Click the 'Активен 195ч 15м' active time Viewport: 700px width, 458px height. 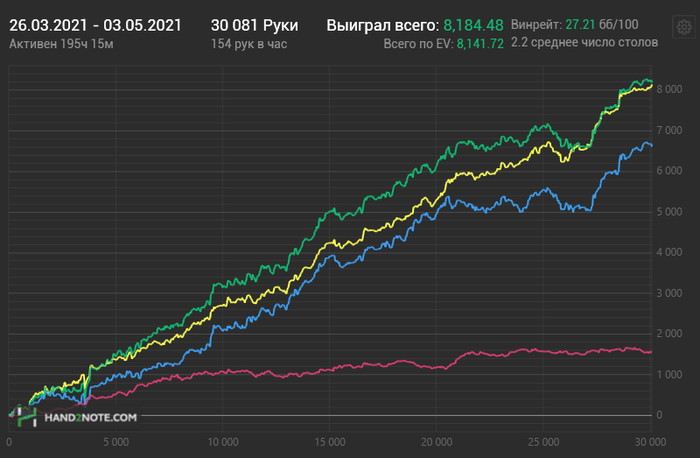click(x=61, y=44)
